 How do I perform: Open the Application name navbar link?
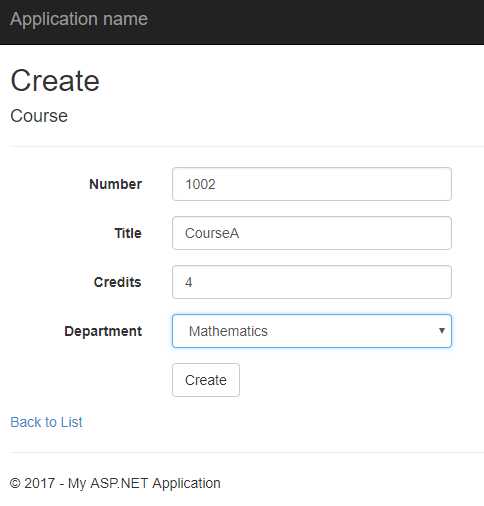tap(79, 19)
